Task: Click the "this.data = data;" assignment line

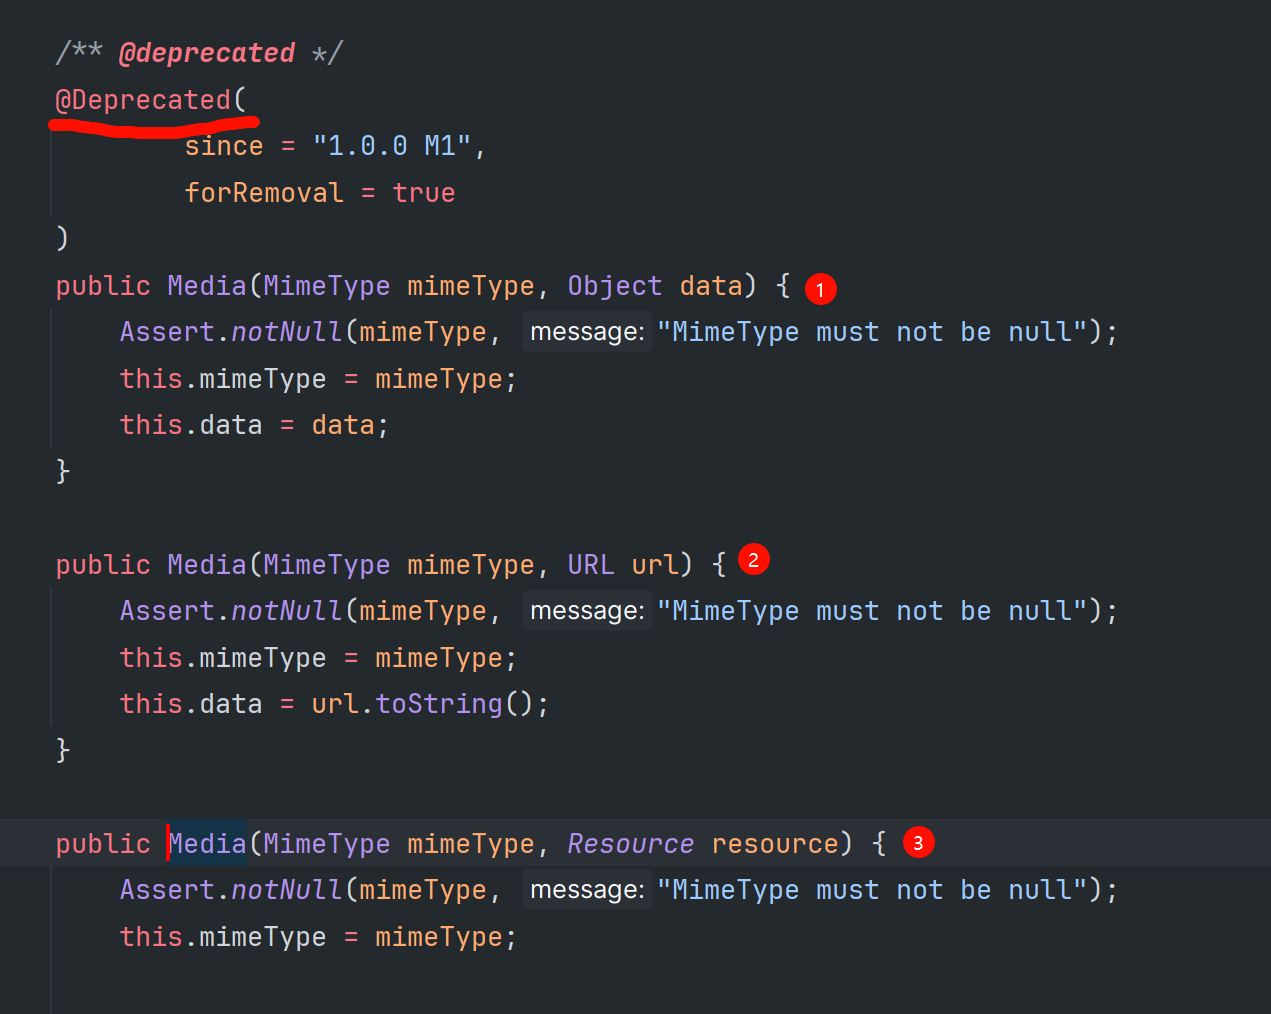Action: click(254, 425)
